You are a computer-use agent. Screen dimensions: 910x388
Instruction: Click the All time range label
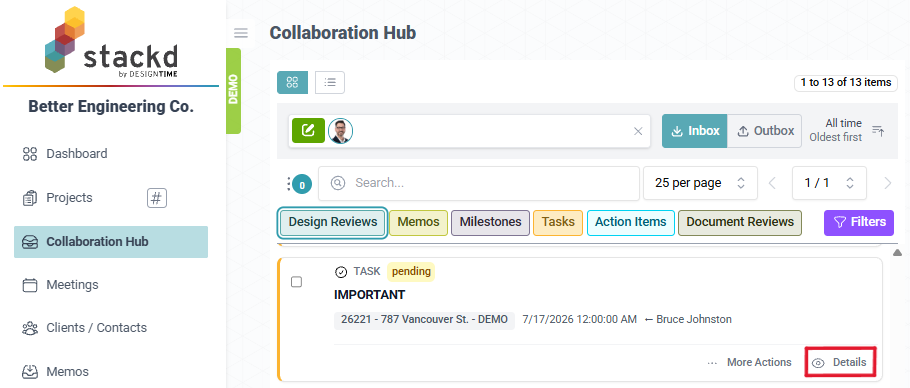coord(843,123)
